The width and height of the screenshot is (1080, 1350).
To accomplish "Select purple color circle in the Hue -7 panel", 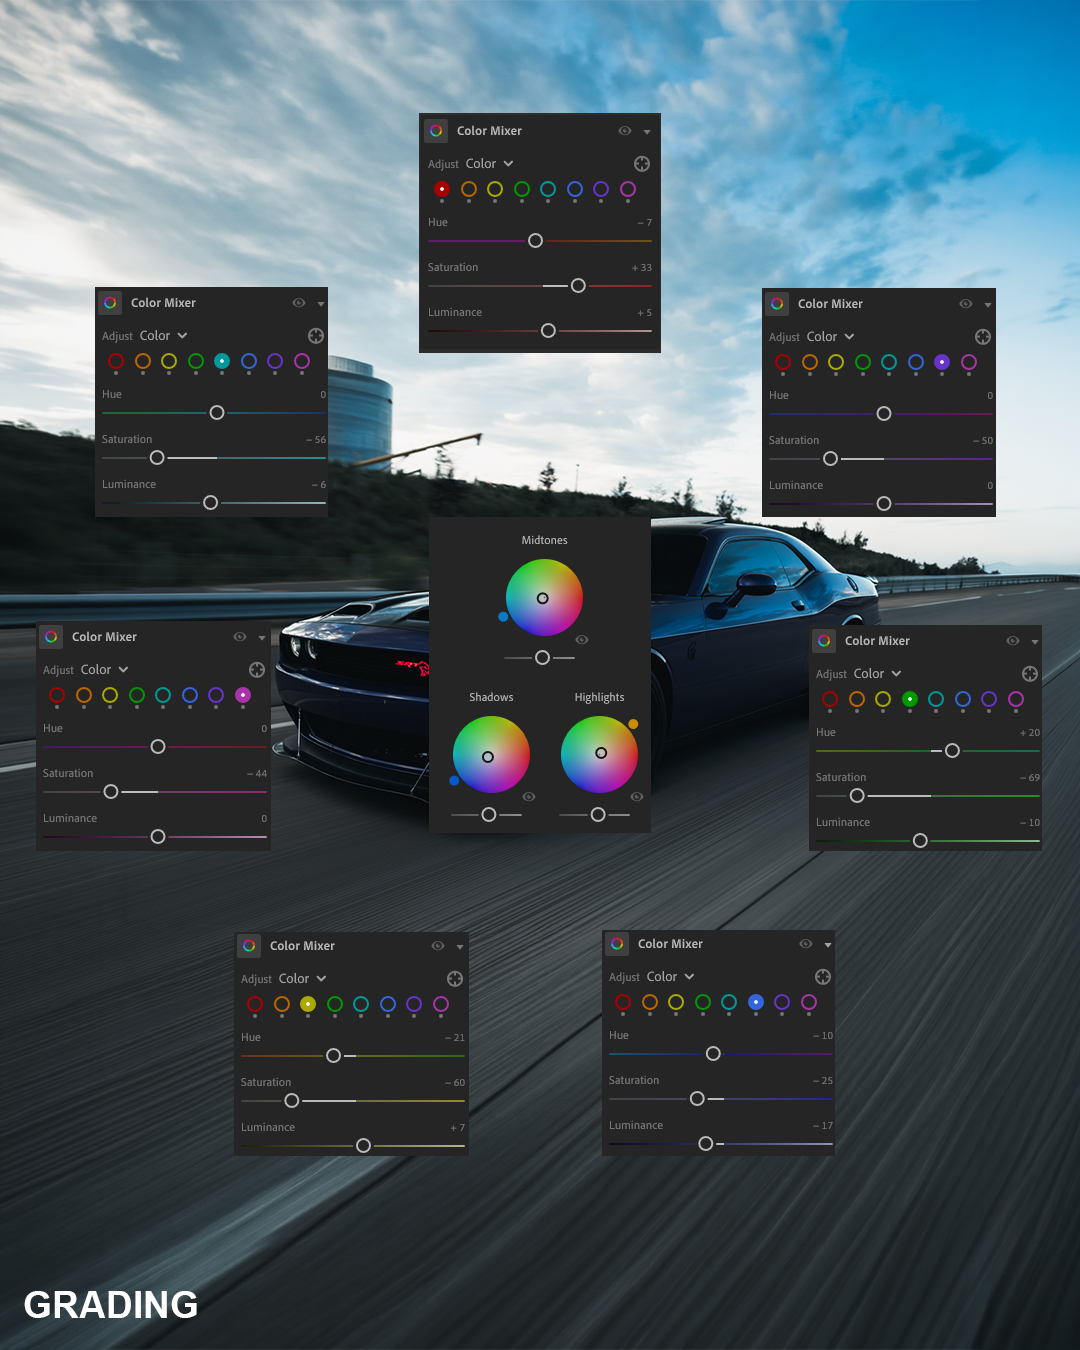I will click(x=601, y=190).
